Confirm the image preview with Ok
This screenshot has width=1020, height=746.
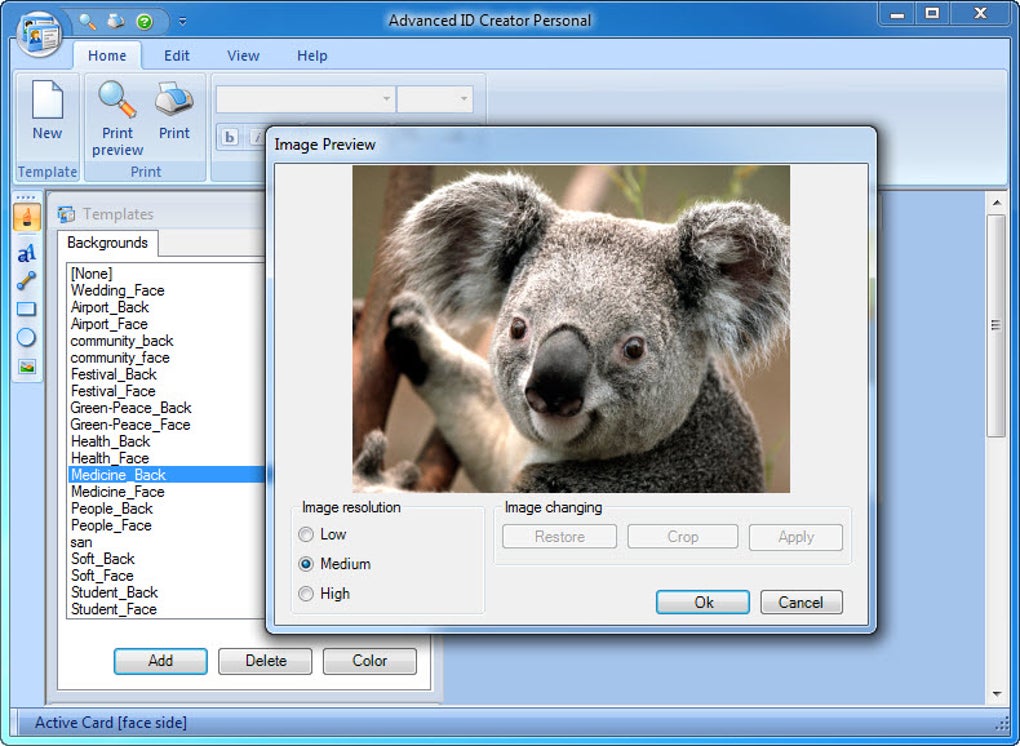tap(703, 602)
